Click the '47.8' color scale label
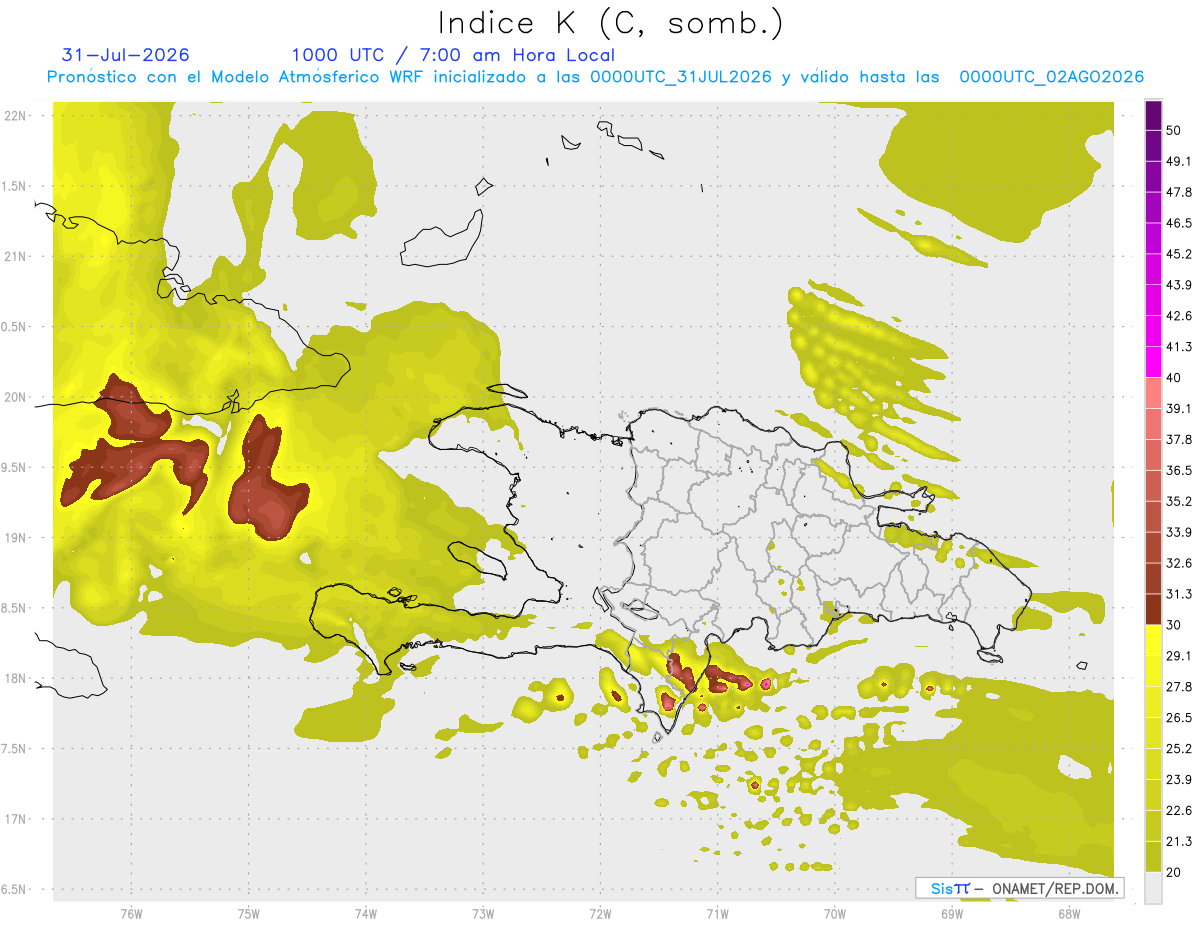The image size is (1200, 927). pyautogui.click(x=1179, y=192)
